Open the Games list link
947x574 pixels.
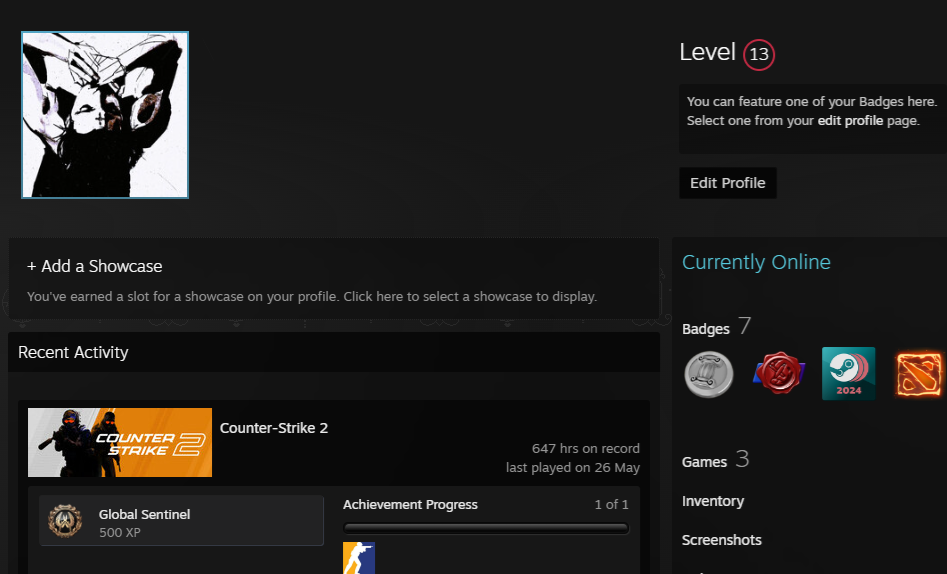[x=704, y=462]
